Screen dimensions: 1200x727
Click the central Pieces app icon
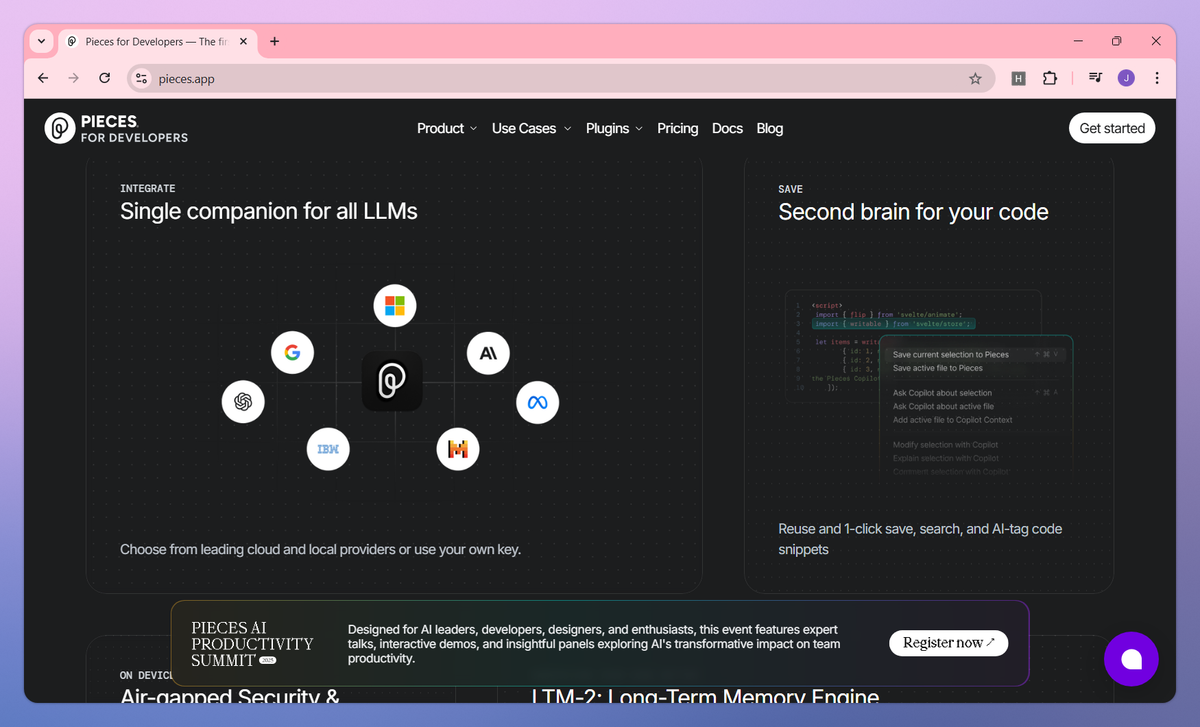pos(392,381)
